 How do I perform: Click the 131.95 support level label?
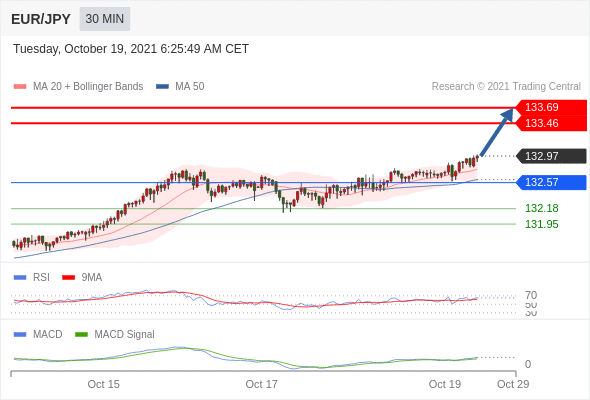[x=542, y=224]
